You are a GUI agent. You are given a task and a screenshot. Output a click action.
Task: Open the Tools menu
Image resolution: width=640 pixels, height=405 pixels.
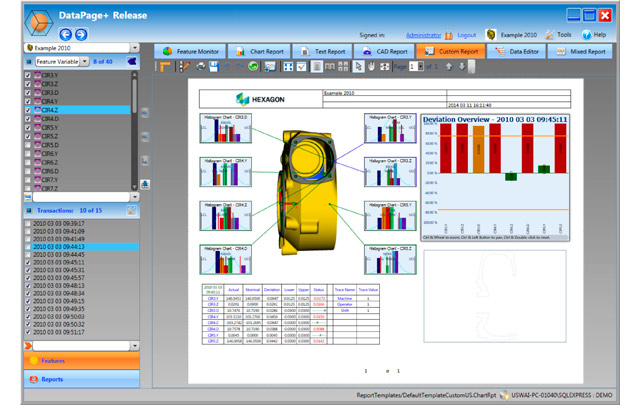[558, 35]
